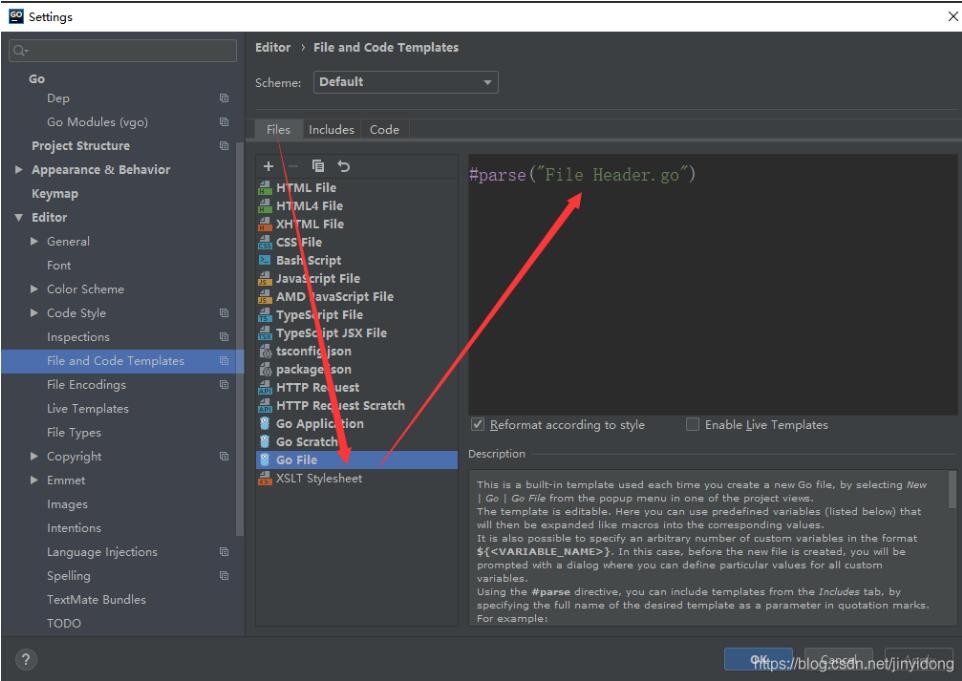Screen dimensions: 962x681
Task: Select the XSLT Stylesheet template
Action: tap(318, 478)
